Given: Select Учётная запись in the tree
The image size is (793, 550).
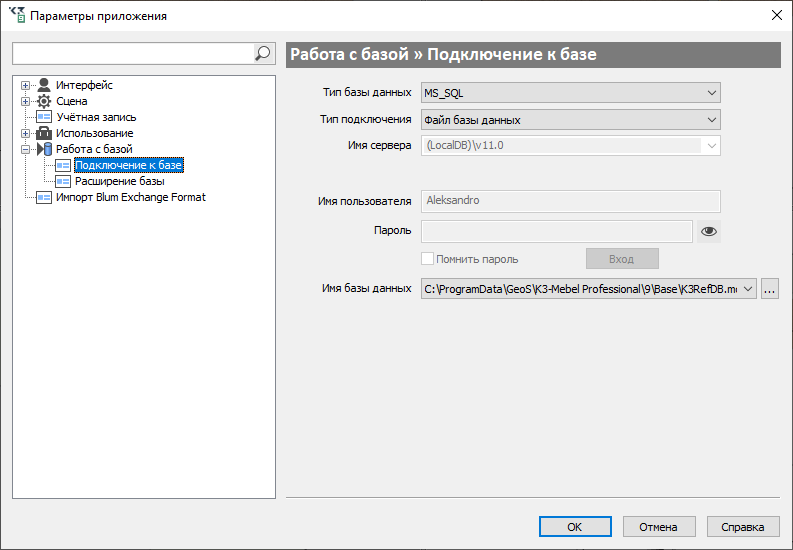Looking at the screenshot, I should (96, 117).
